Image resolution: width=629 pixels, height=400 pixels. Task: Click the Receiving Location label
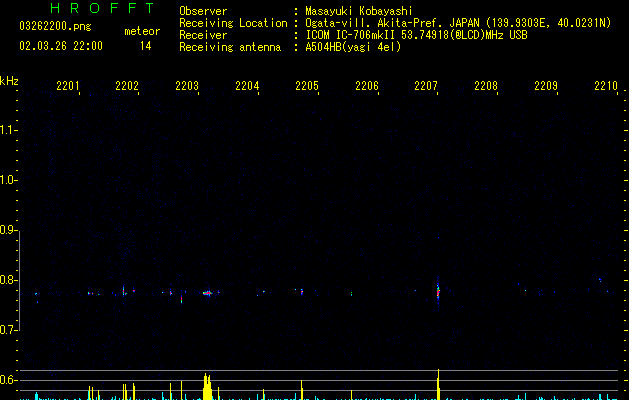(x=233, y=23)
